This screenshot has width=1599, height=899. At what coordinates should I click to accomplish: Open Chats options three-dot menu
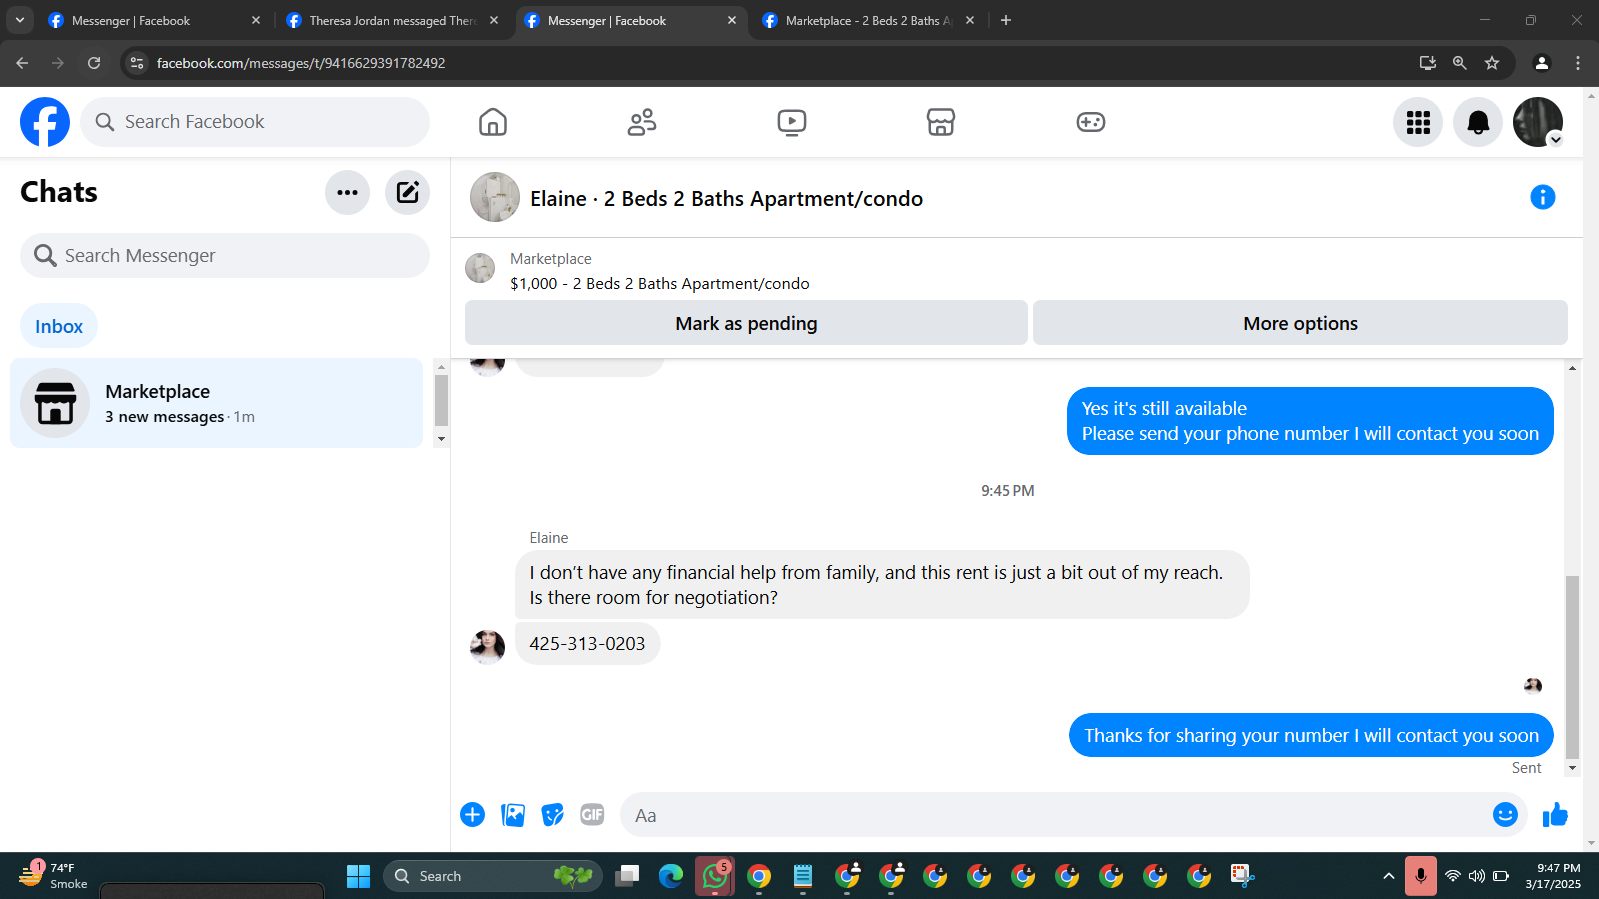point(347,192)
